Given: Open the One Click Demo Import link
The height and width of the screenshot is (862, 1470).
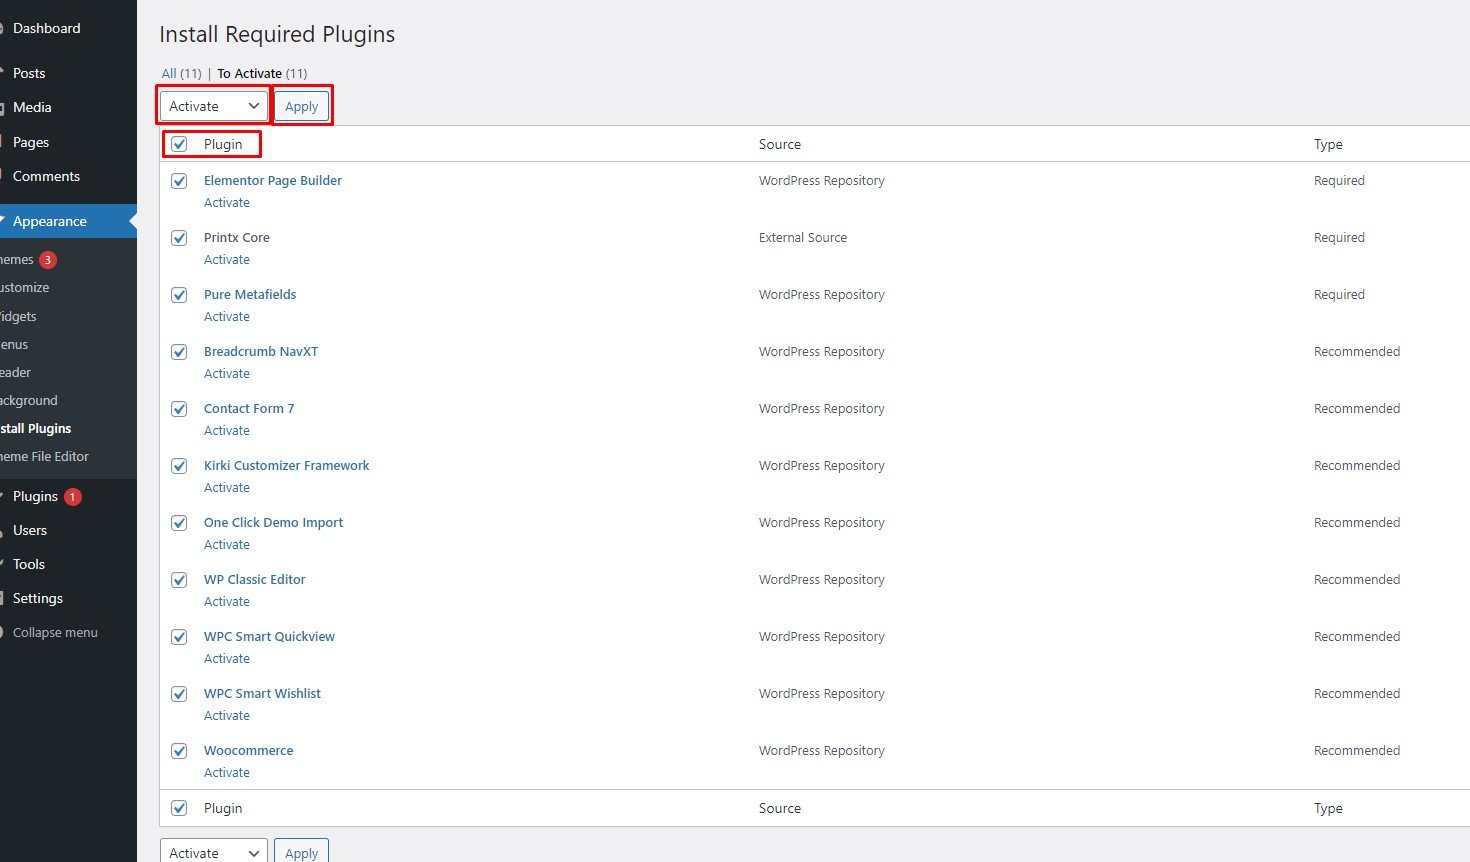Looking at the screenshot, I should click(x=273, y=522).
